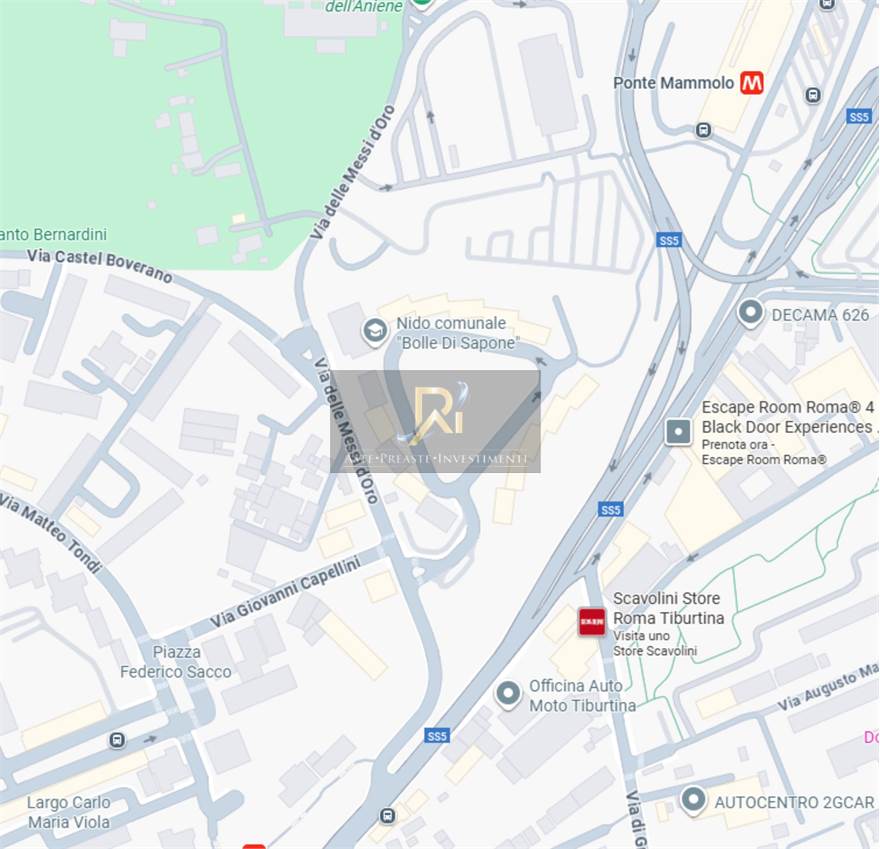Click the 'Prenota ora - Escape Room Roma' text
This screenshot has width=880, height=849.
pos(764,452)
